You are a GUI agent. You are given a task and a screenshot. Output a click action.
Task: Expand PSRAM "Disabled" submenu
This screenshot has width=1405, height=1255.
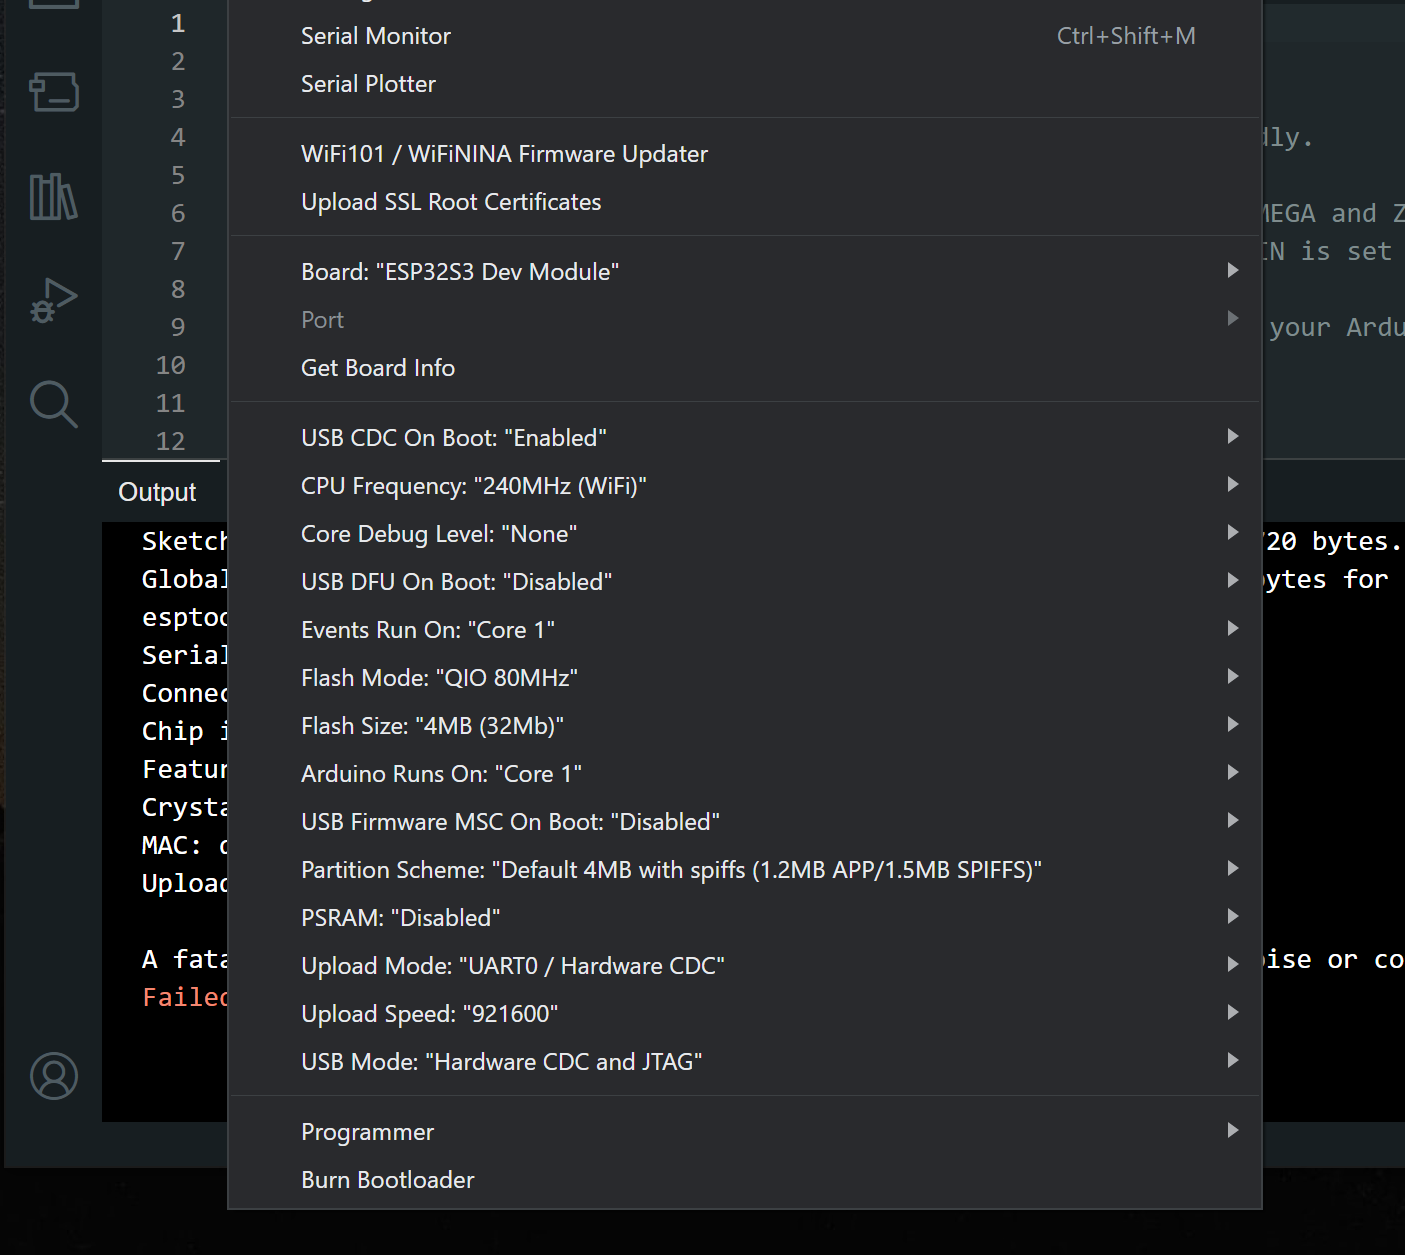coord(745,918)
